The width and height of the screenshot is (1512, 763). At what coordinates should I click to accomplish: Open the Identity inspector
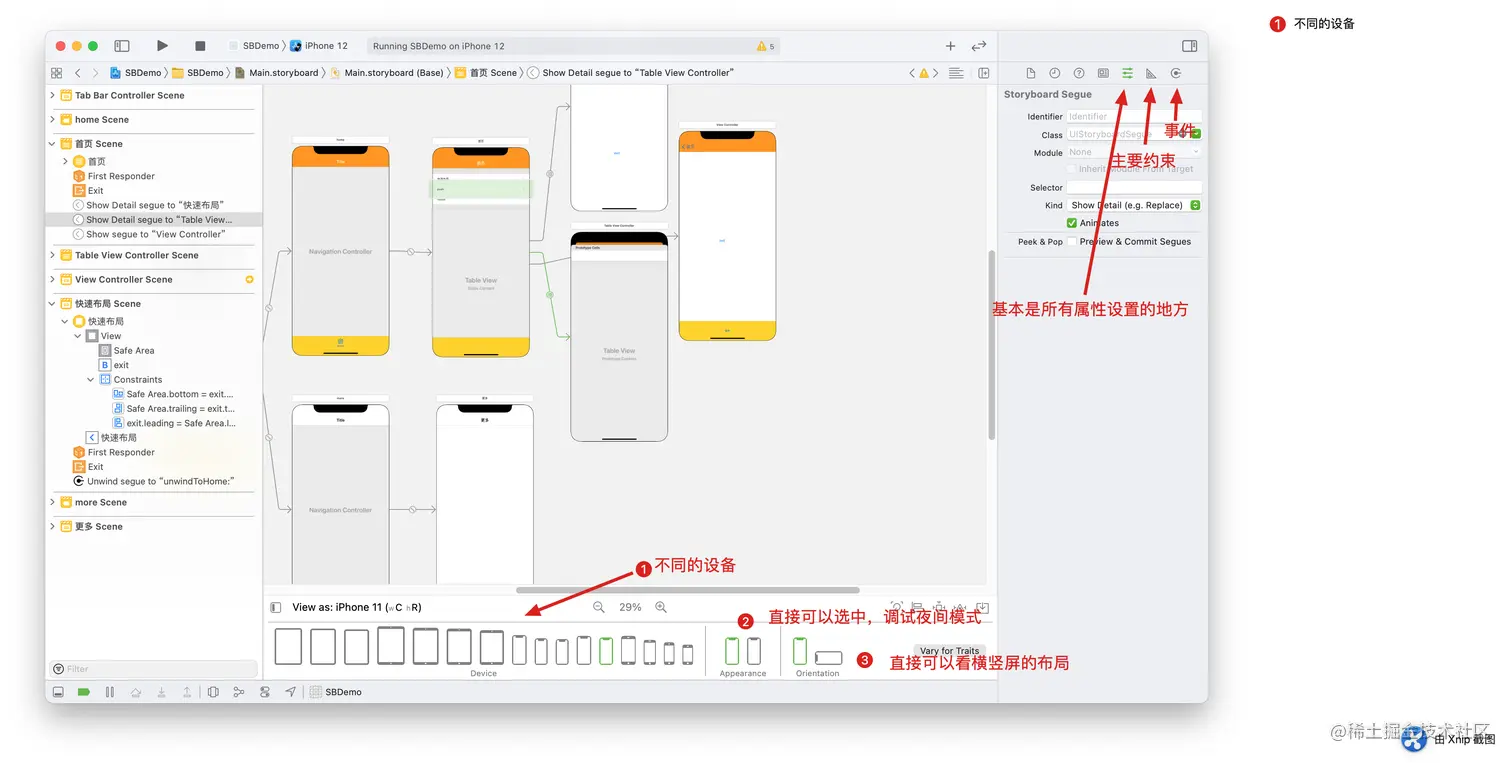click(1103, 73)
